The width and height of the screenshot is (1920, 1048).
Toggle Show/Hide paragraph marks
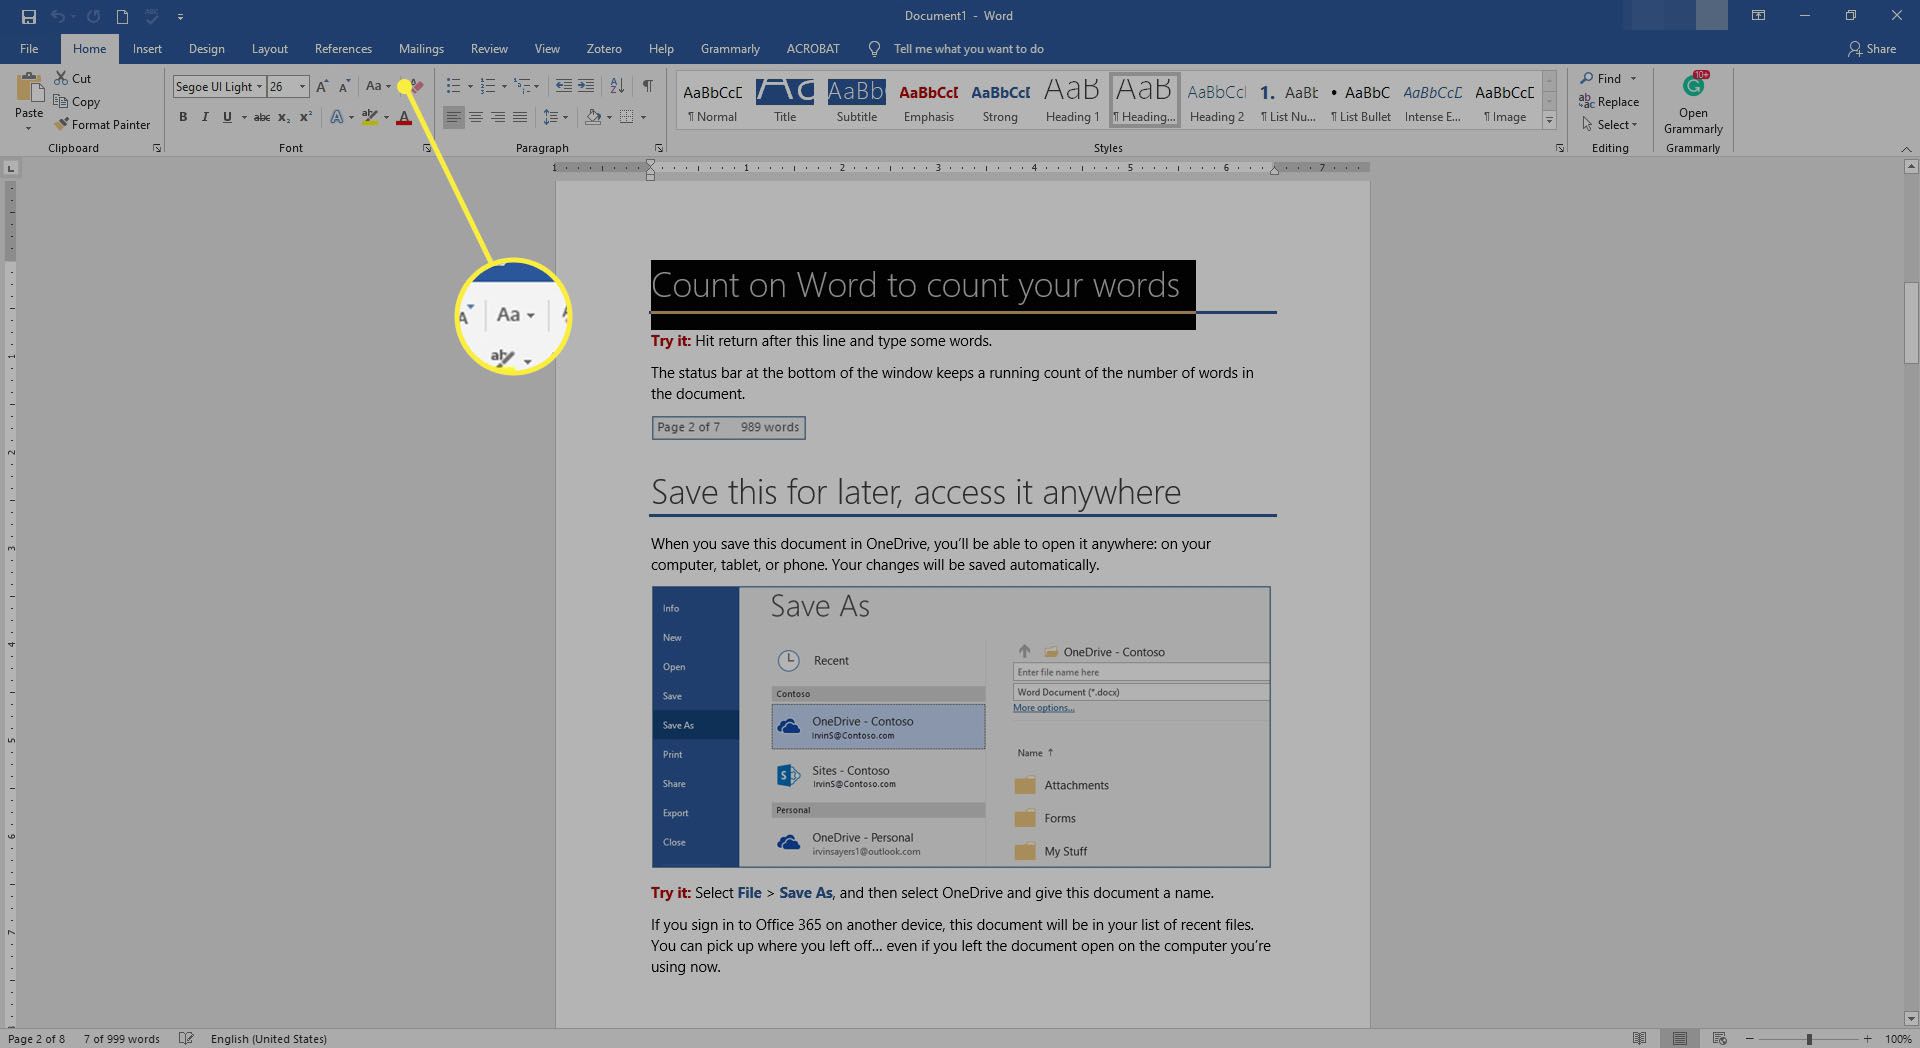648,87
